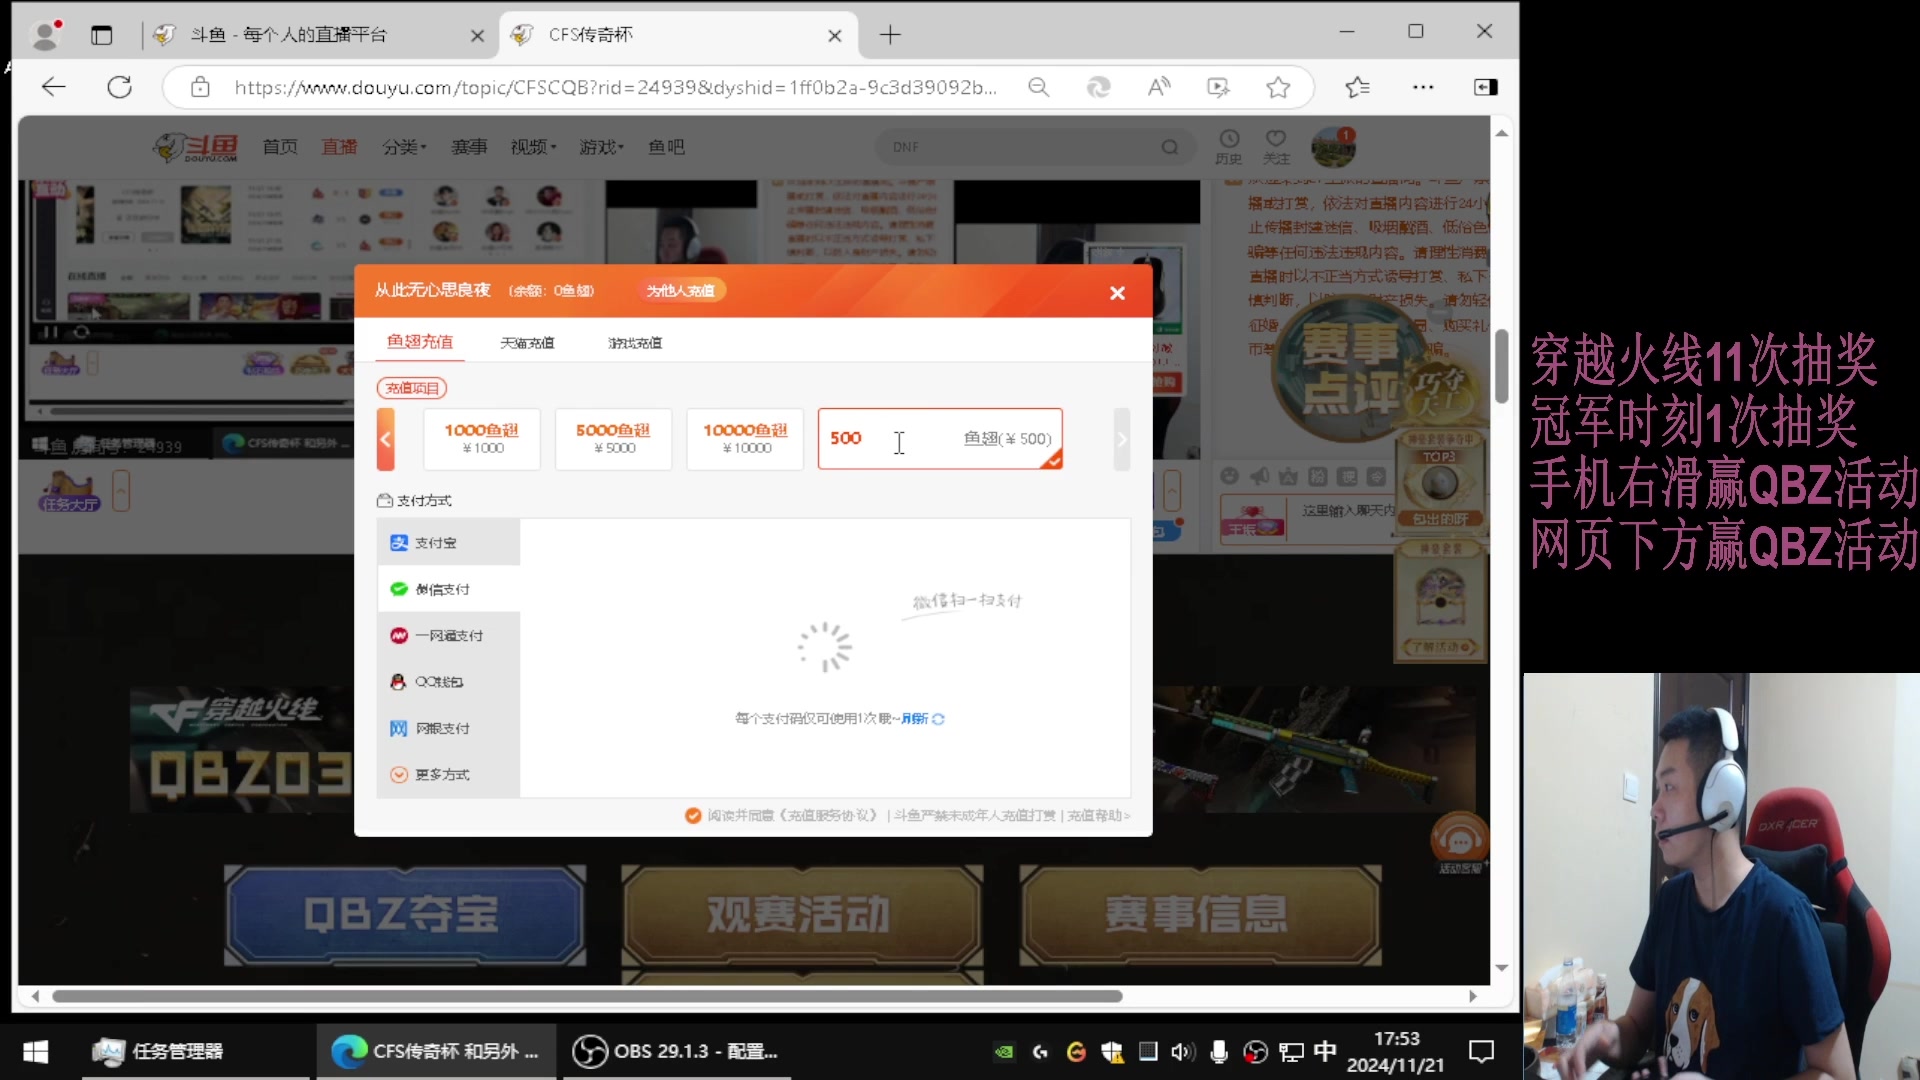Open 鱼吧 in Douyu navigation

tap(666, 147)
